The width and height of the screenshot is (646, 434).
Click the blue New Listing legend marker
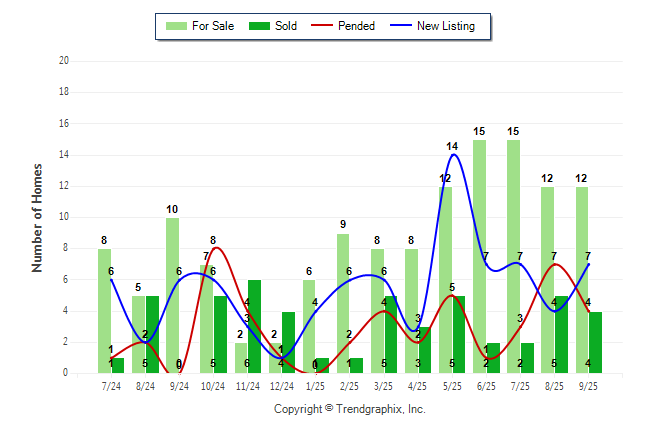[402, 26]
